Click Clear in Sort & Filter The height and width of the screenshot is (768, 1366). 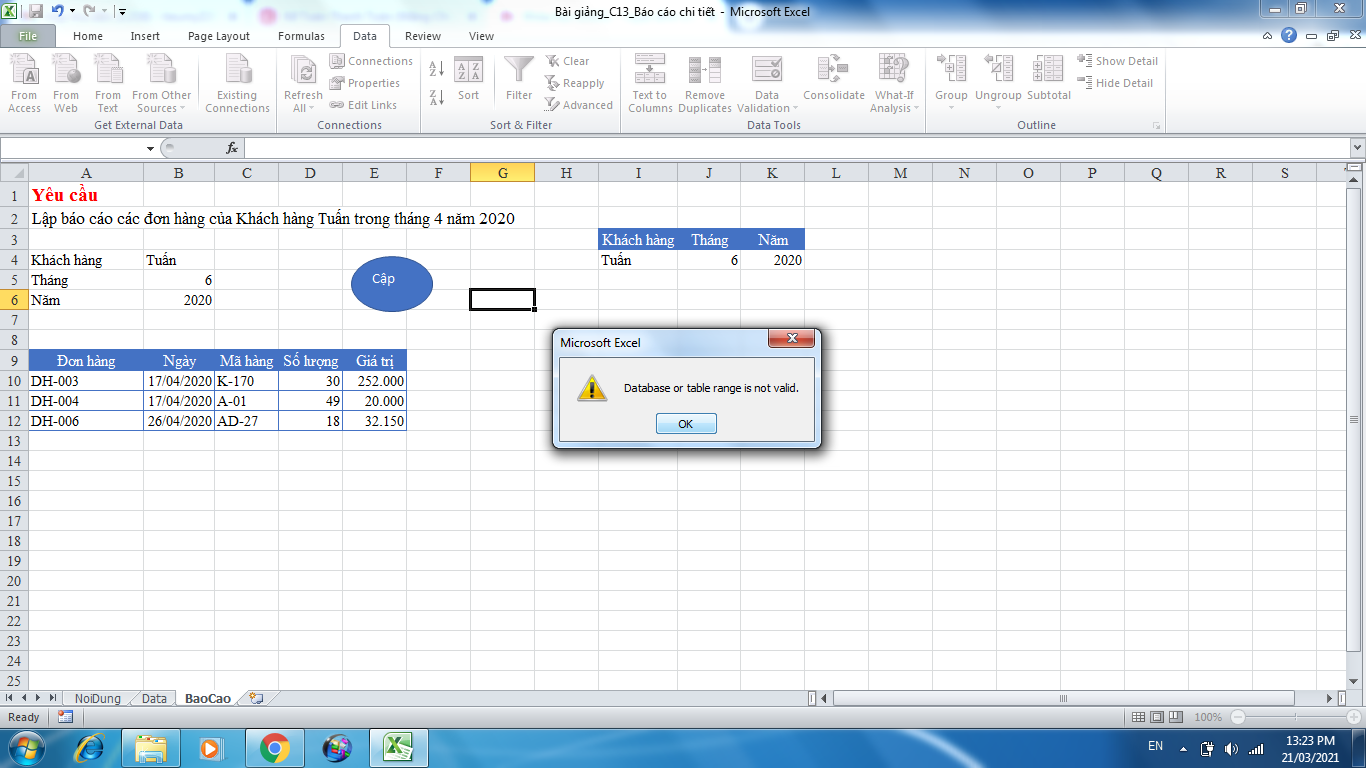[567, 61]
